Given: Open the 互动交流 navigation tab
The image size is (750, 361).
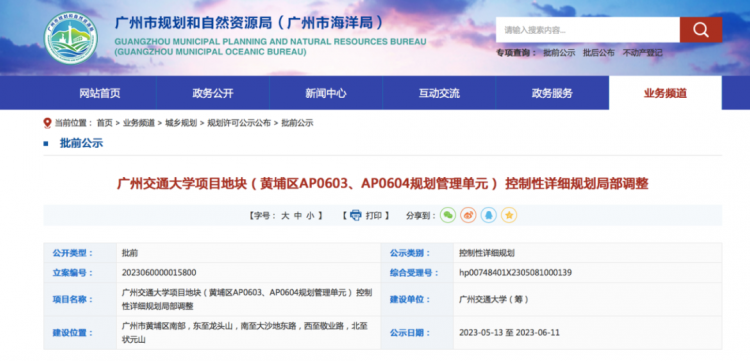Looking at the screenshot, I should pyautogui.click(x=439, y=93).
